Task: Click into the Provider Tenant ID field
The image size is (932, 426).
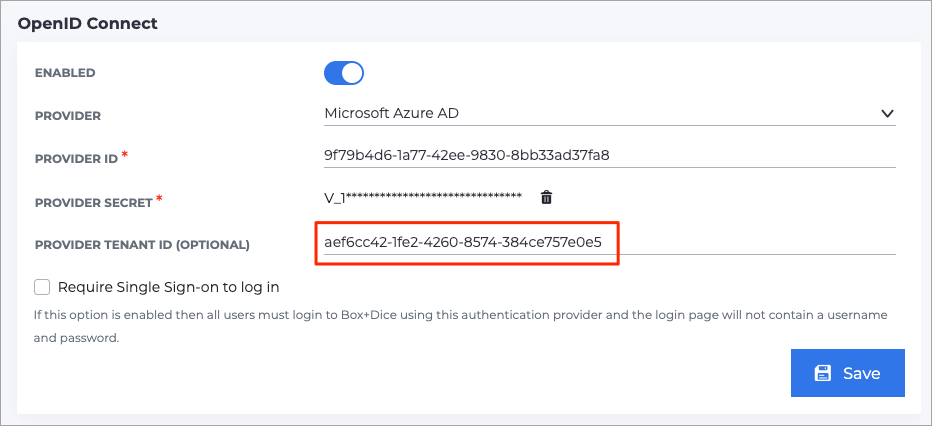Action: (610, 242)
